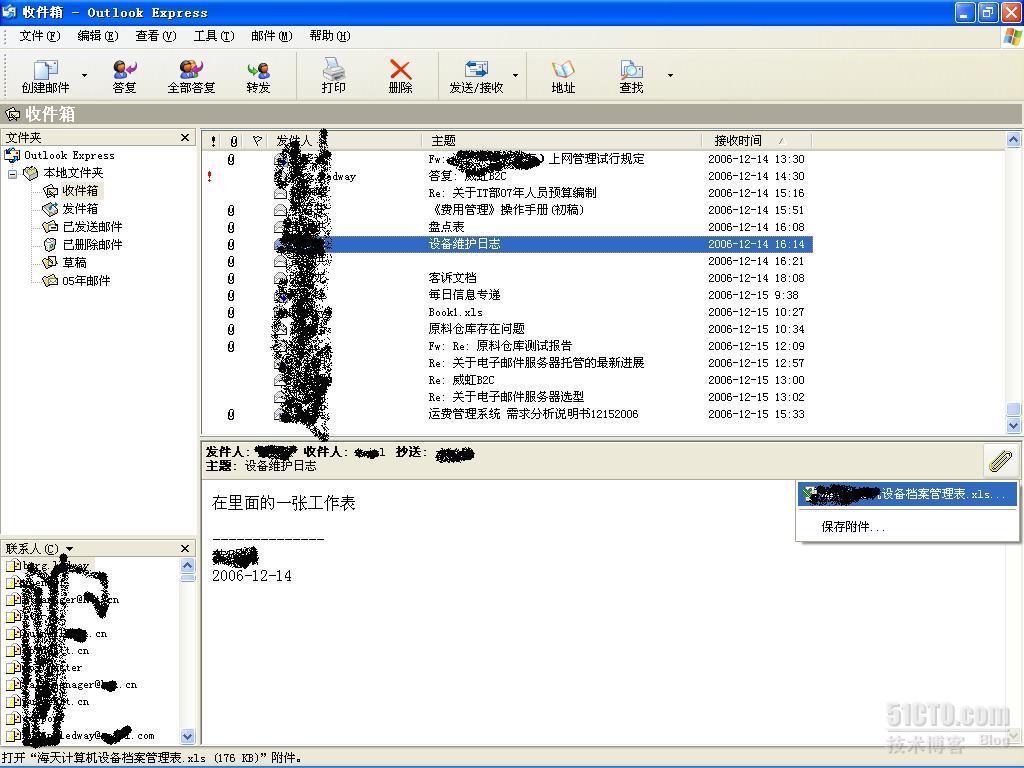The height and width of the screenshot is (768, 1024).
Task: Open the 工具(T) menu
Action: pyautogui.click(x=214, y=36)
